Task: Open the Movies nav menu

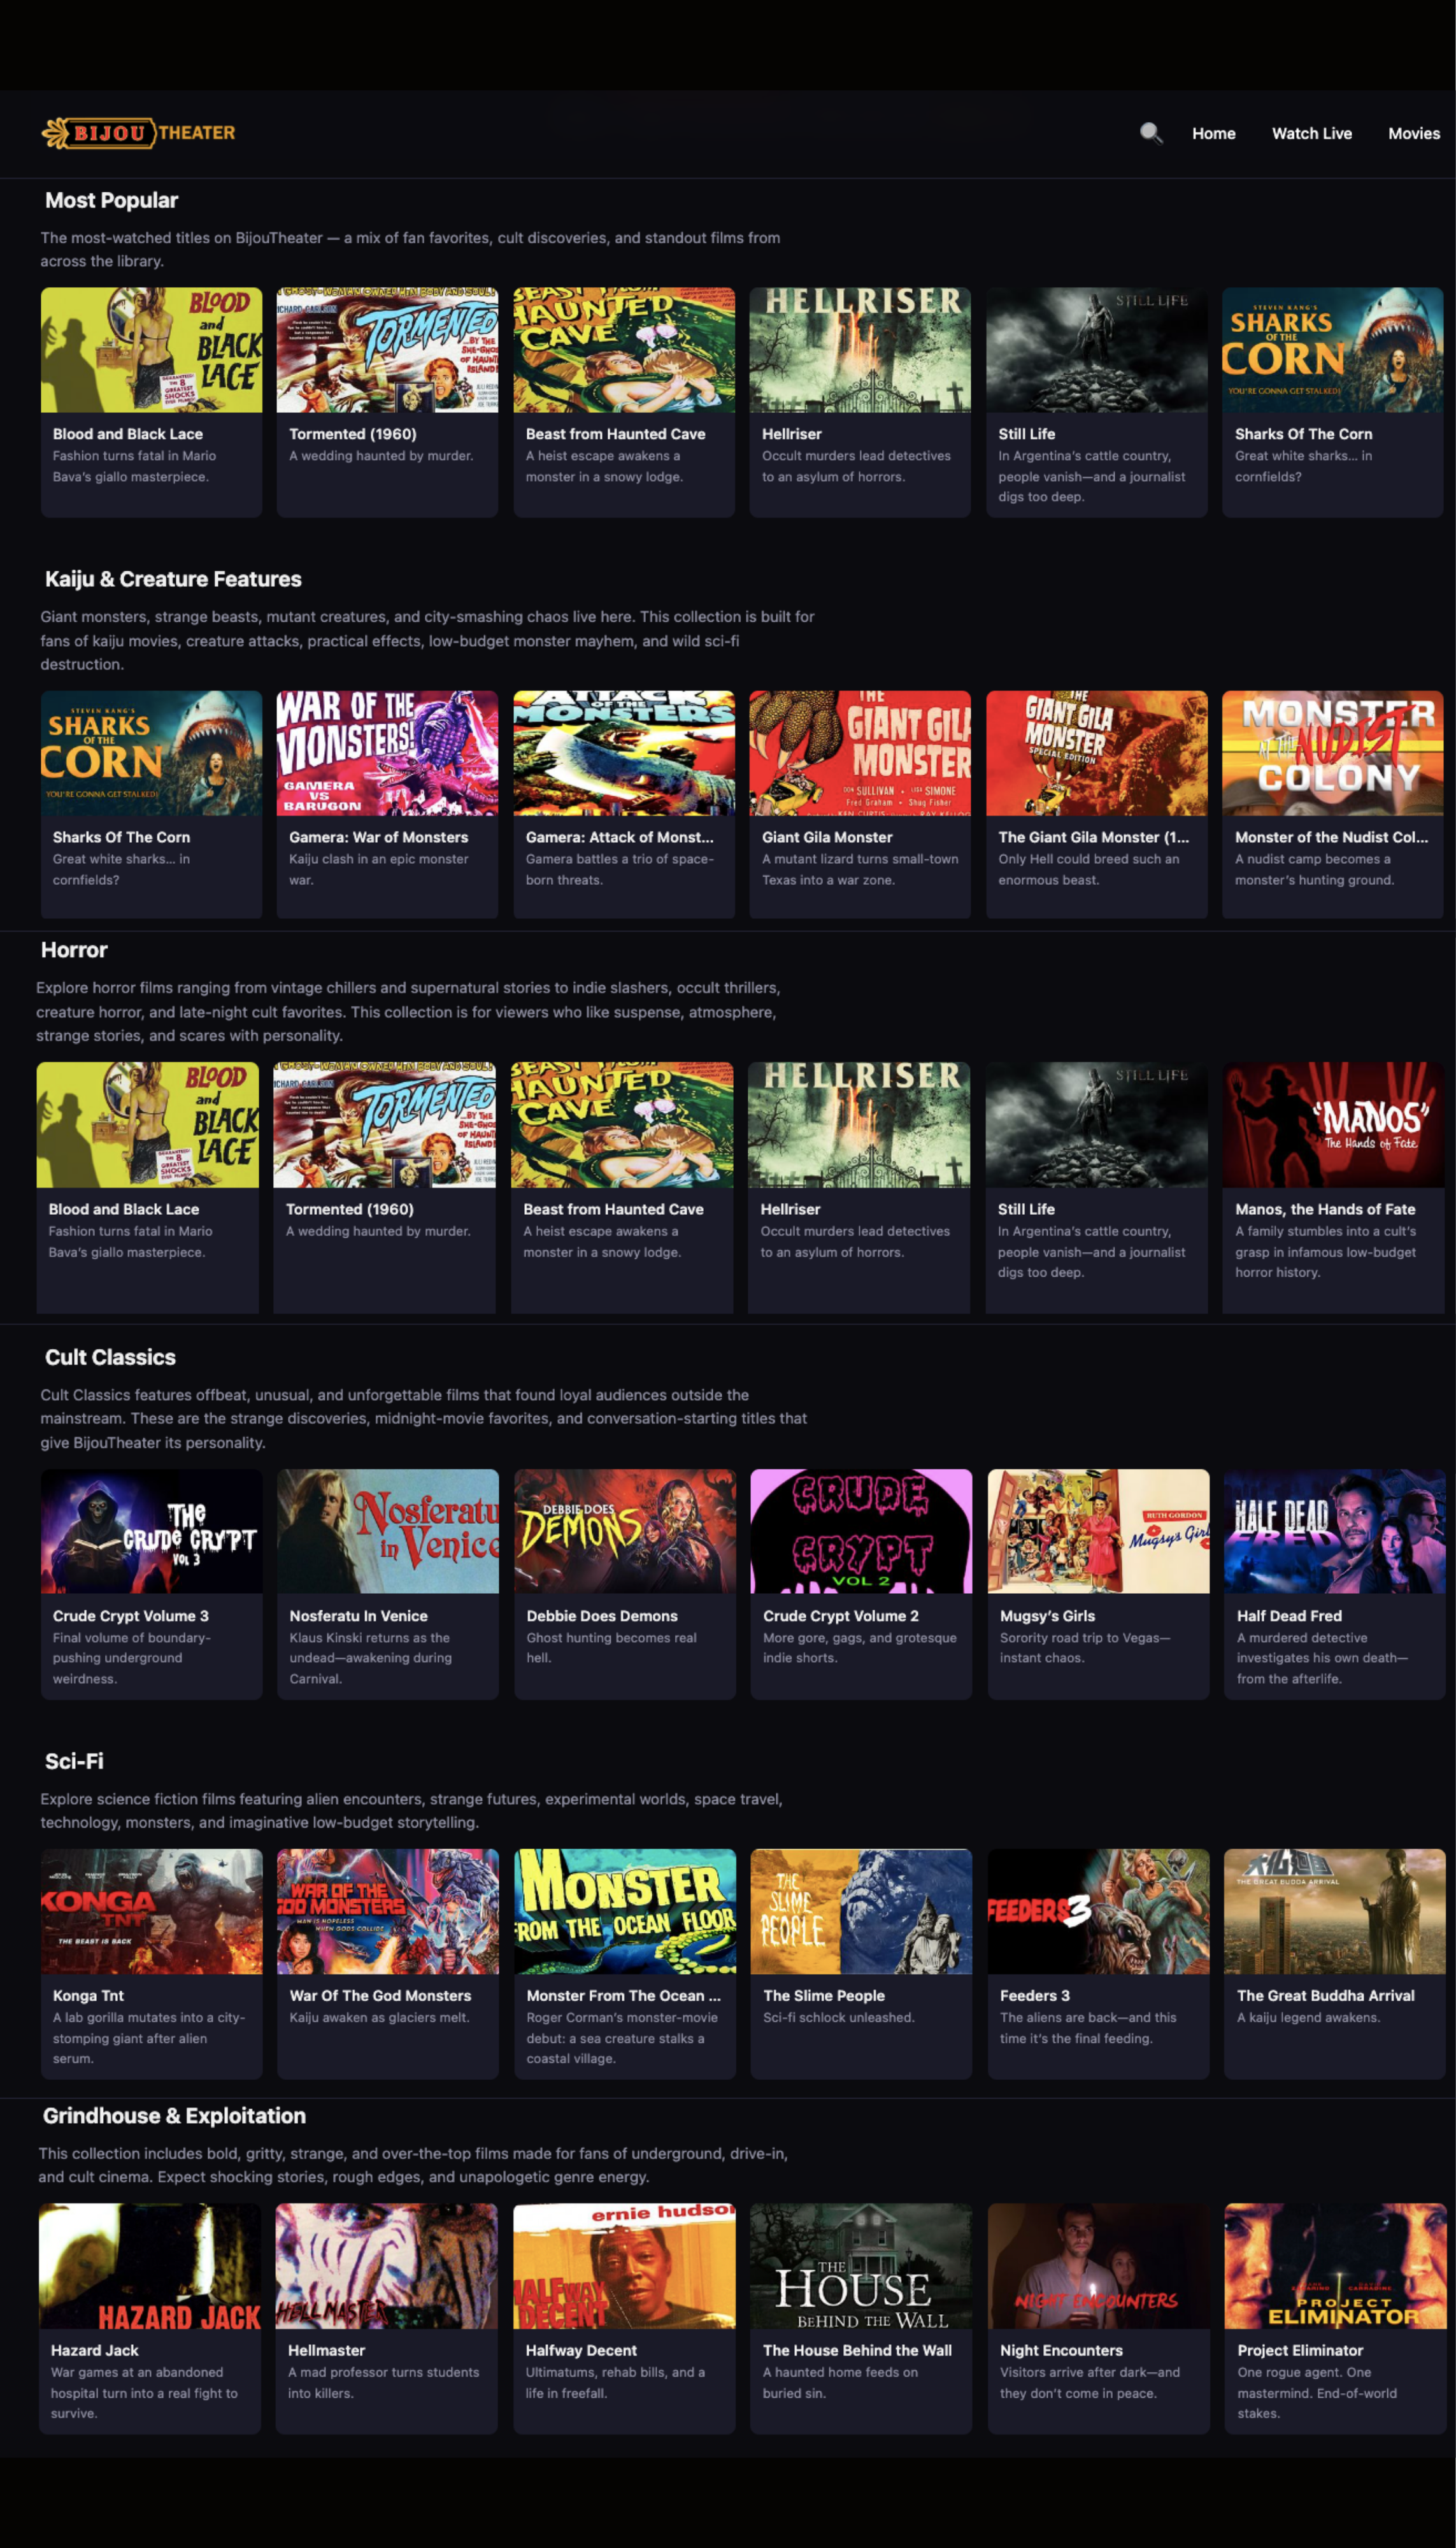Action: 1413,134
